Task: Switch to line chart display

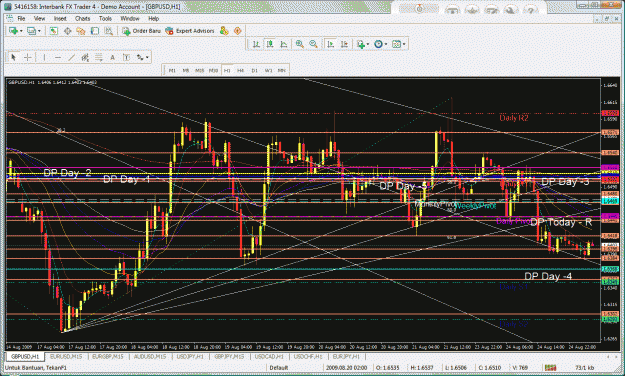Action: tap(283, 44)
